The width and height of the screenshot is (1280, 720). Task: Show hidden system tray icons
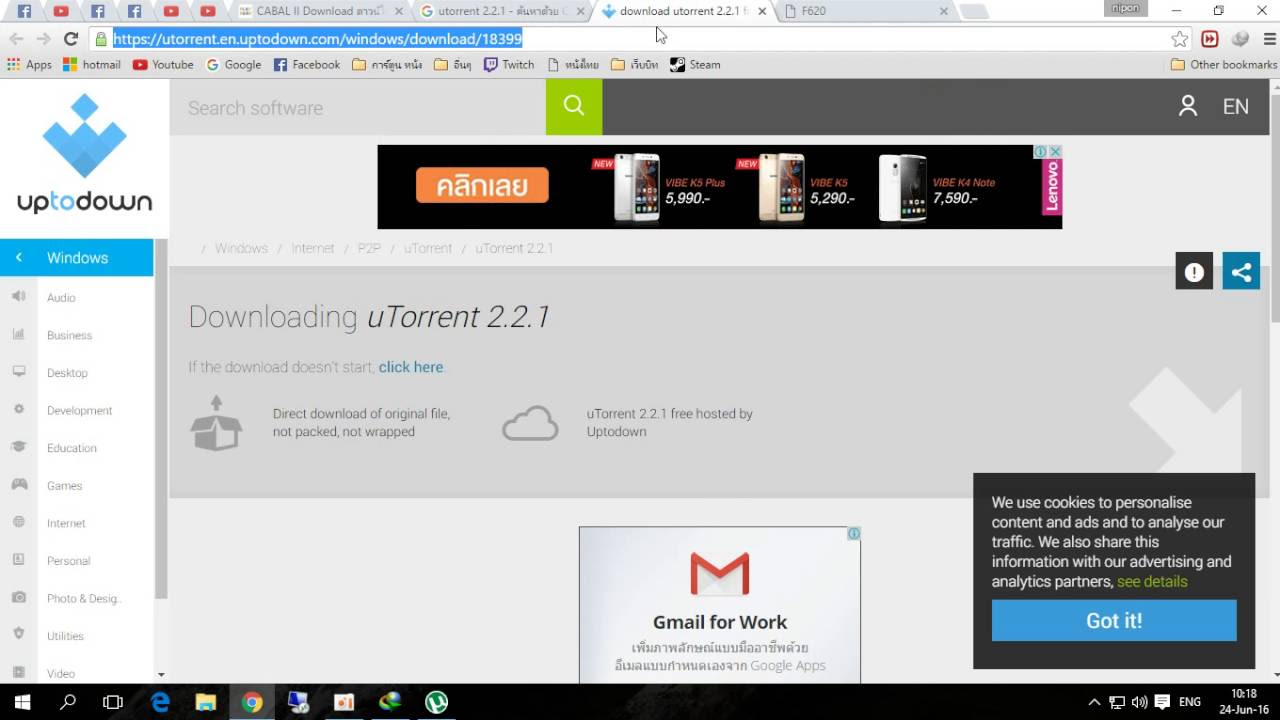click(1094, 702)
